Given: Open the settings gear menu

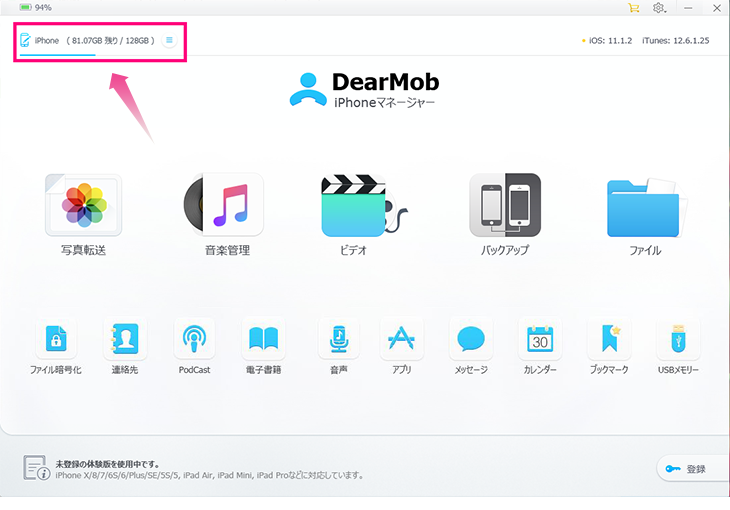Looking at the screenshot, I should point(659,8).
